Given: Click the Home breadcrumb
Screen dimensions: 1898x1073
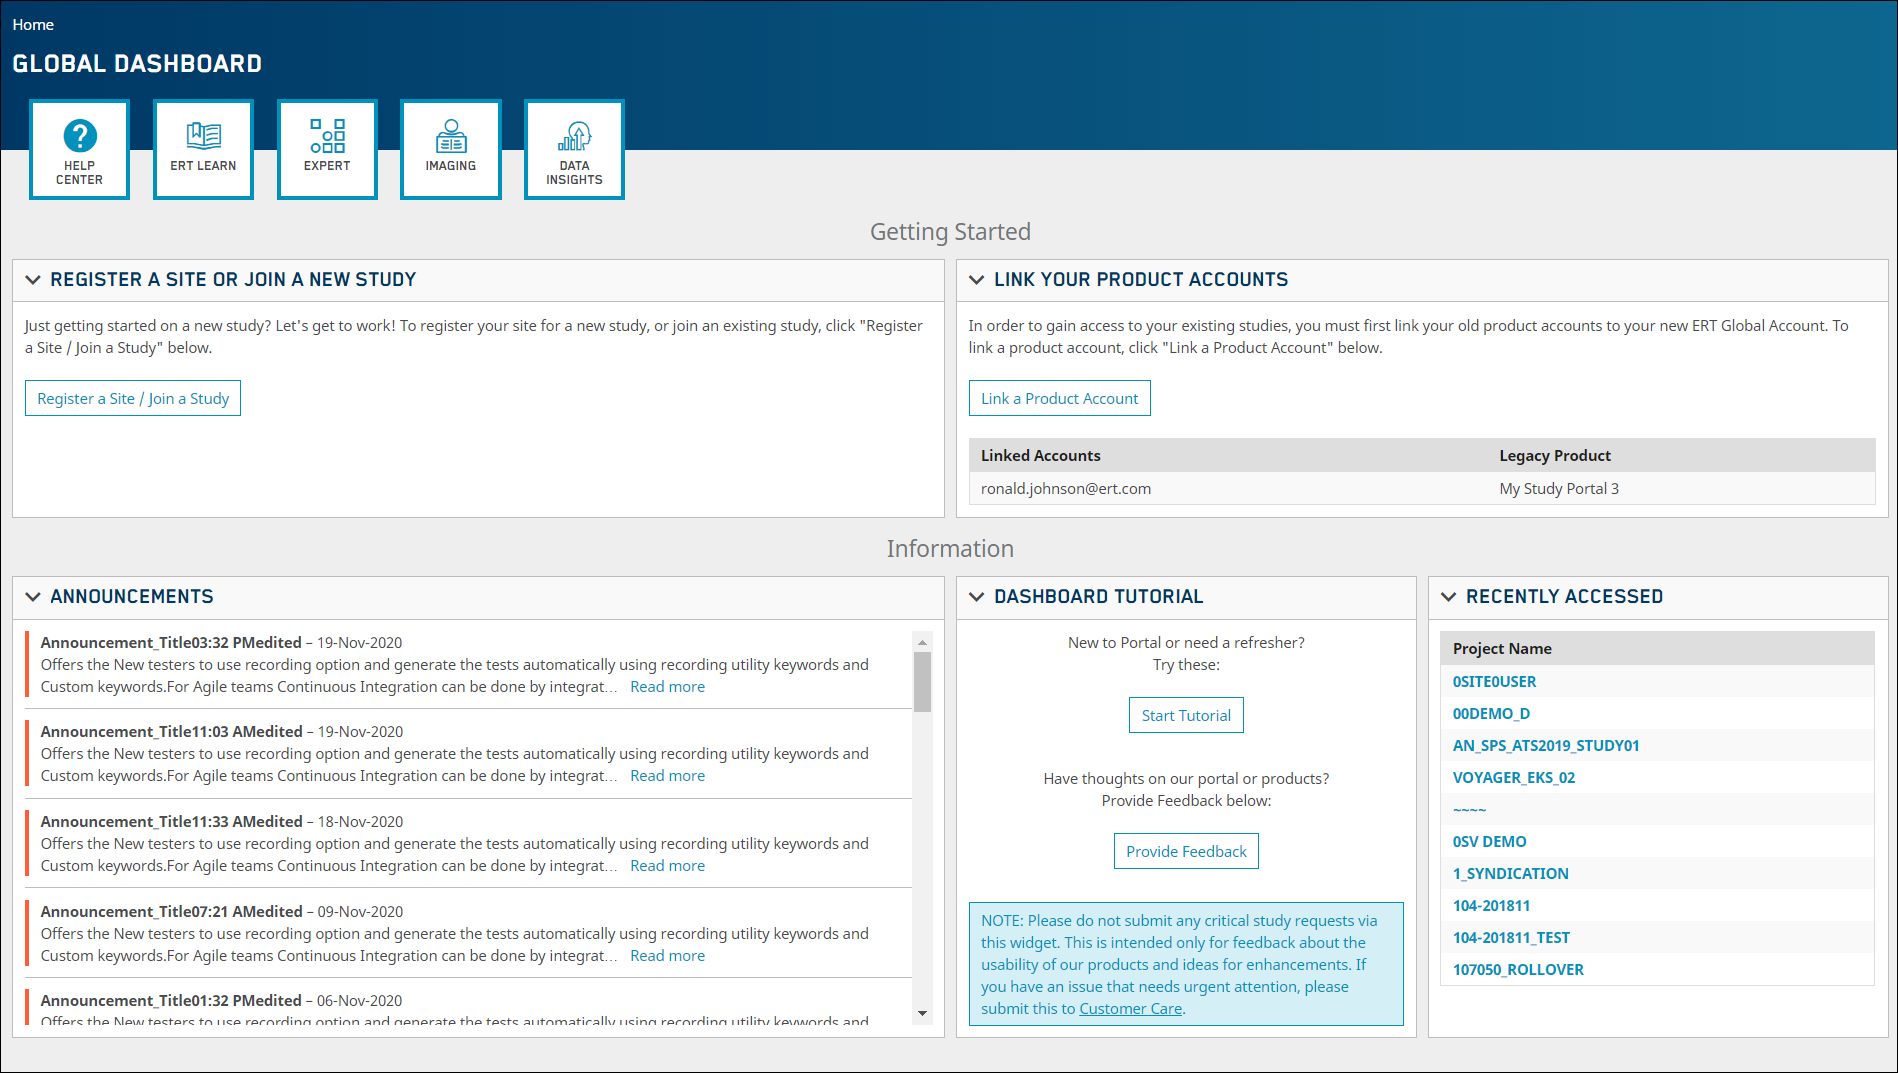Looking at the screenshot, I should [33, 25].
